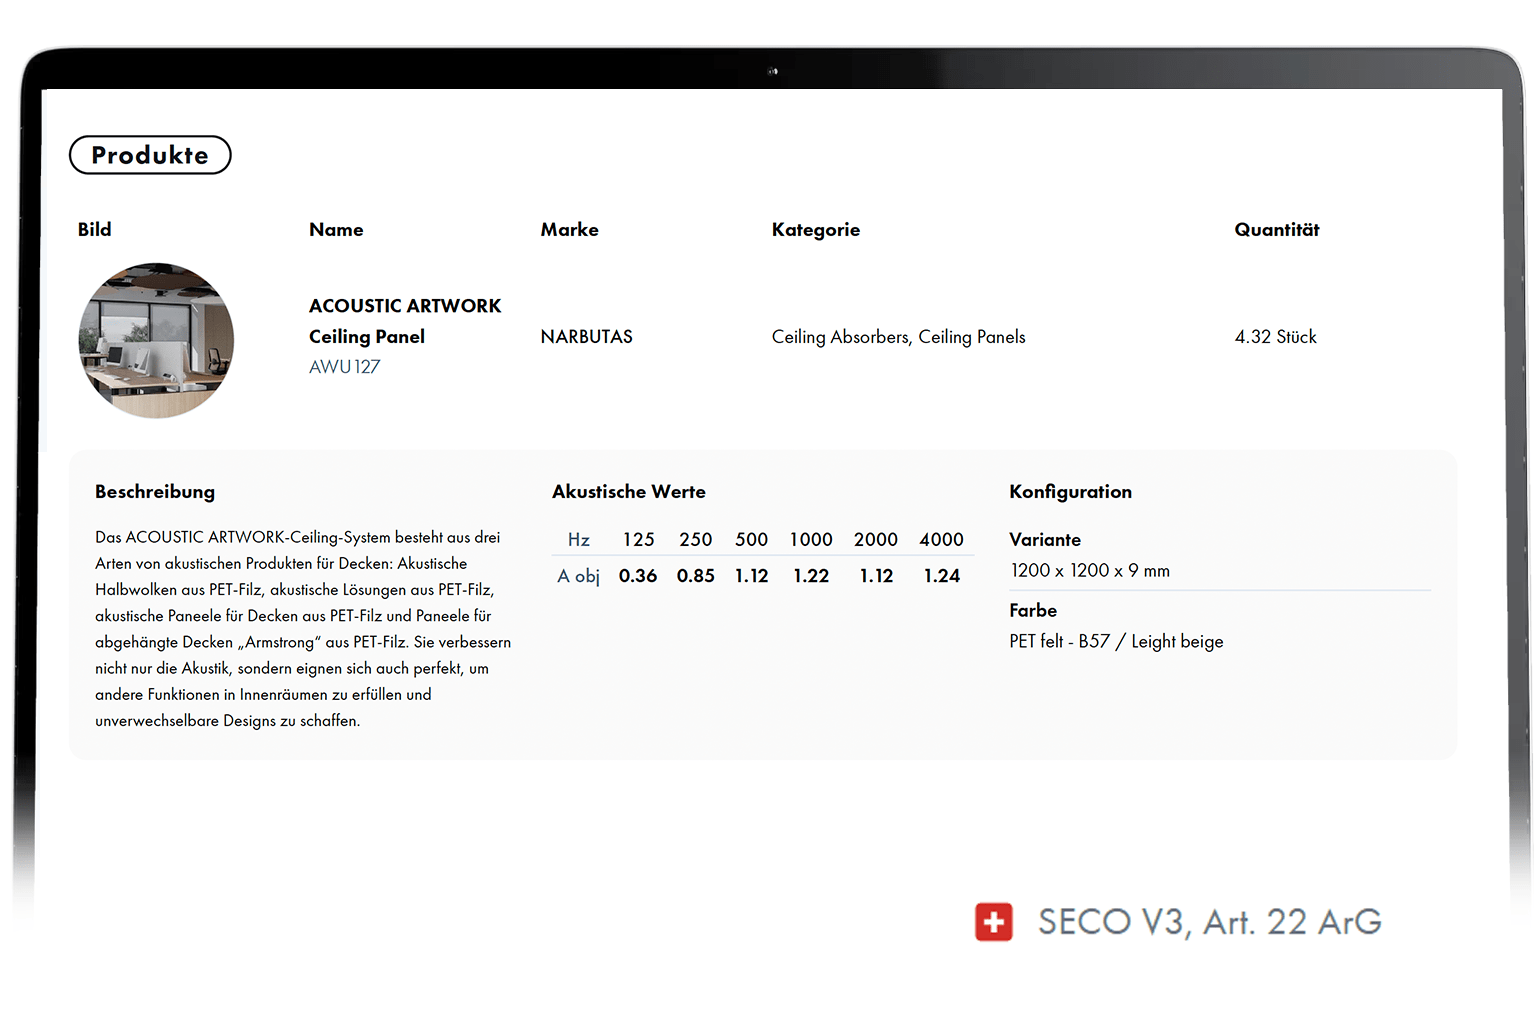Click the 0.36 absorption value at 125 Hz
The height and width of the screenshot is (1024, 1536).
pyautogui.click(x=637, y=576)
